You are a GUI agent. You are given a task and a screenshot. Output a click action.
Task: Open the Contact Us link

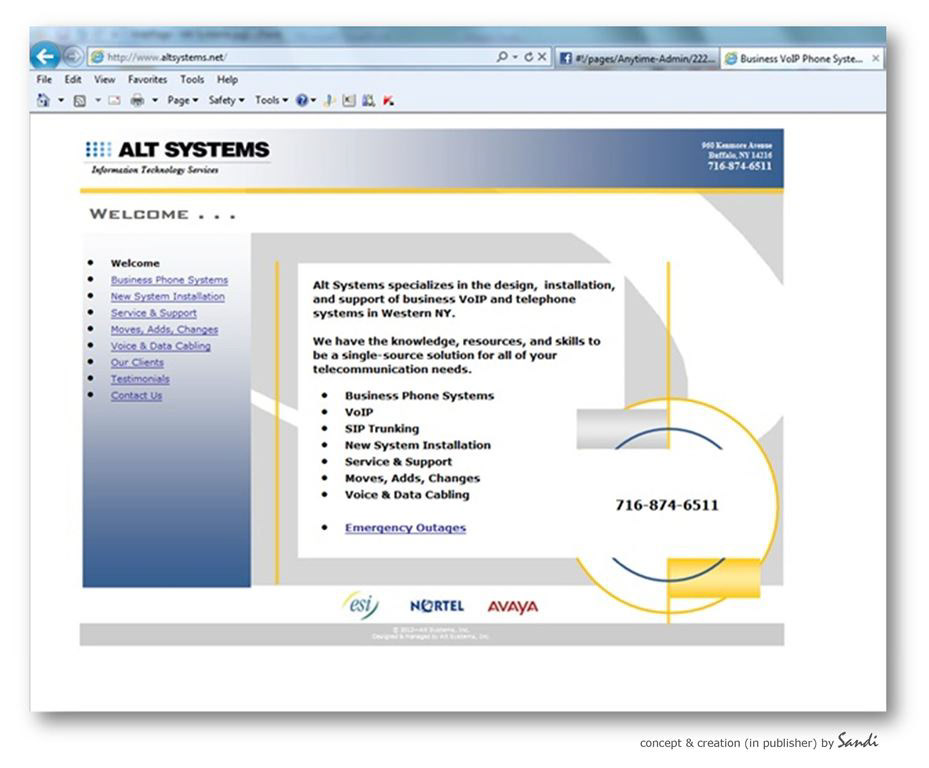[136, 396]
